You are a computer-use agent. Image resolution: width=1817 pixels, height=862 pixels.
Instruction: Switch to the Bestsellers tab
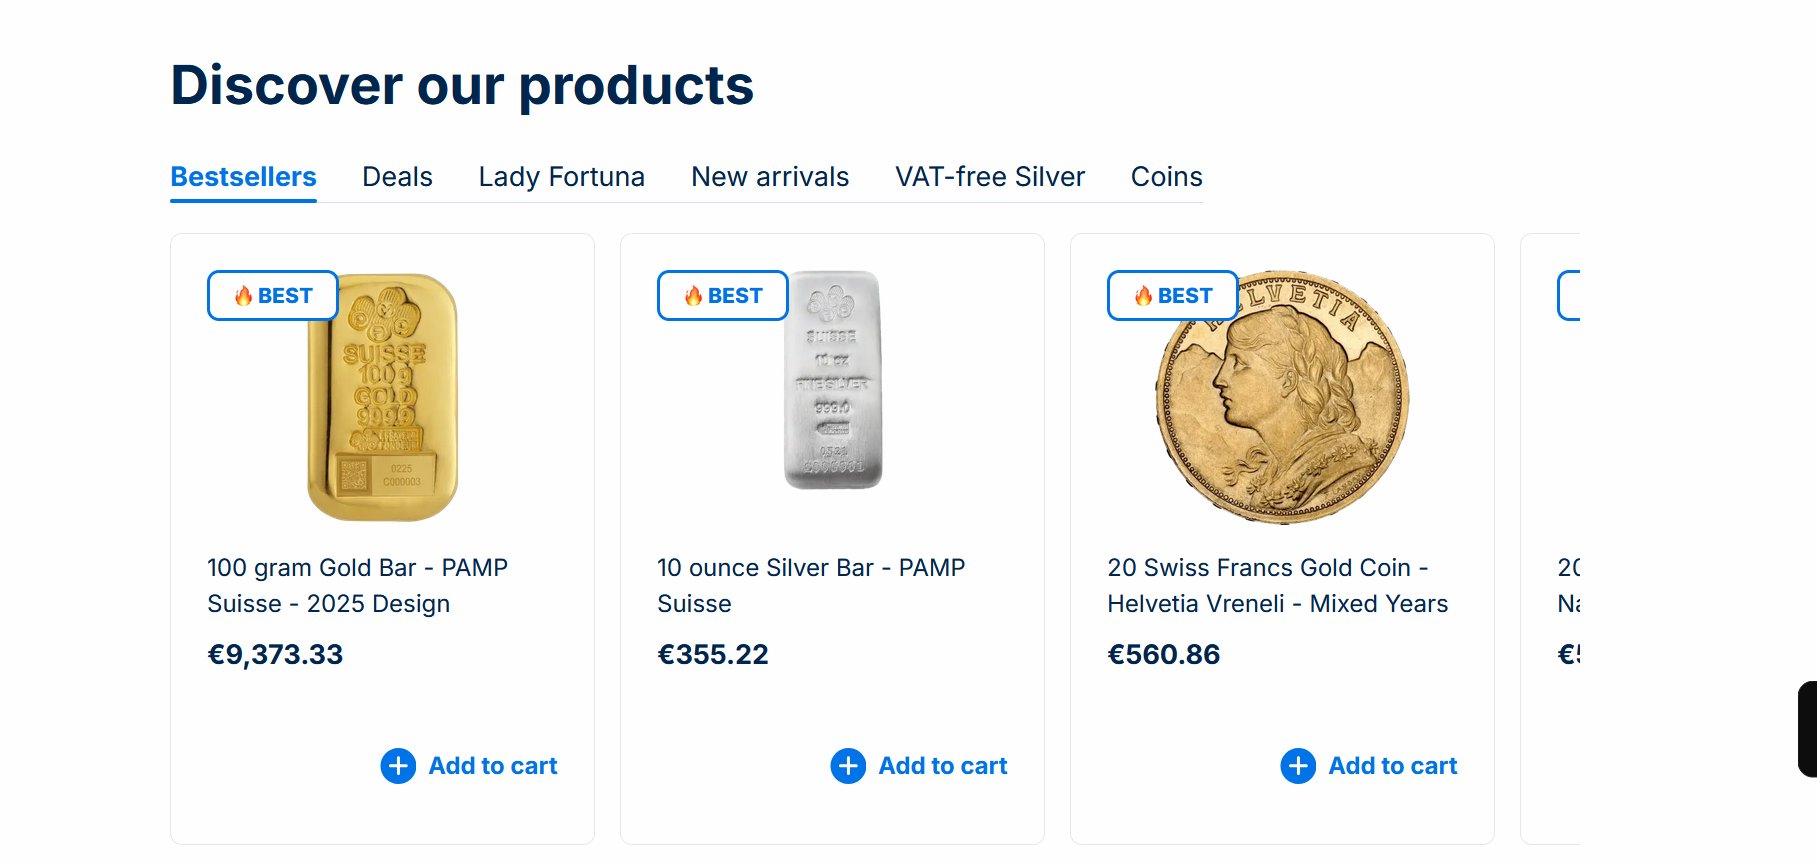[243, 177]
